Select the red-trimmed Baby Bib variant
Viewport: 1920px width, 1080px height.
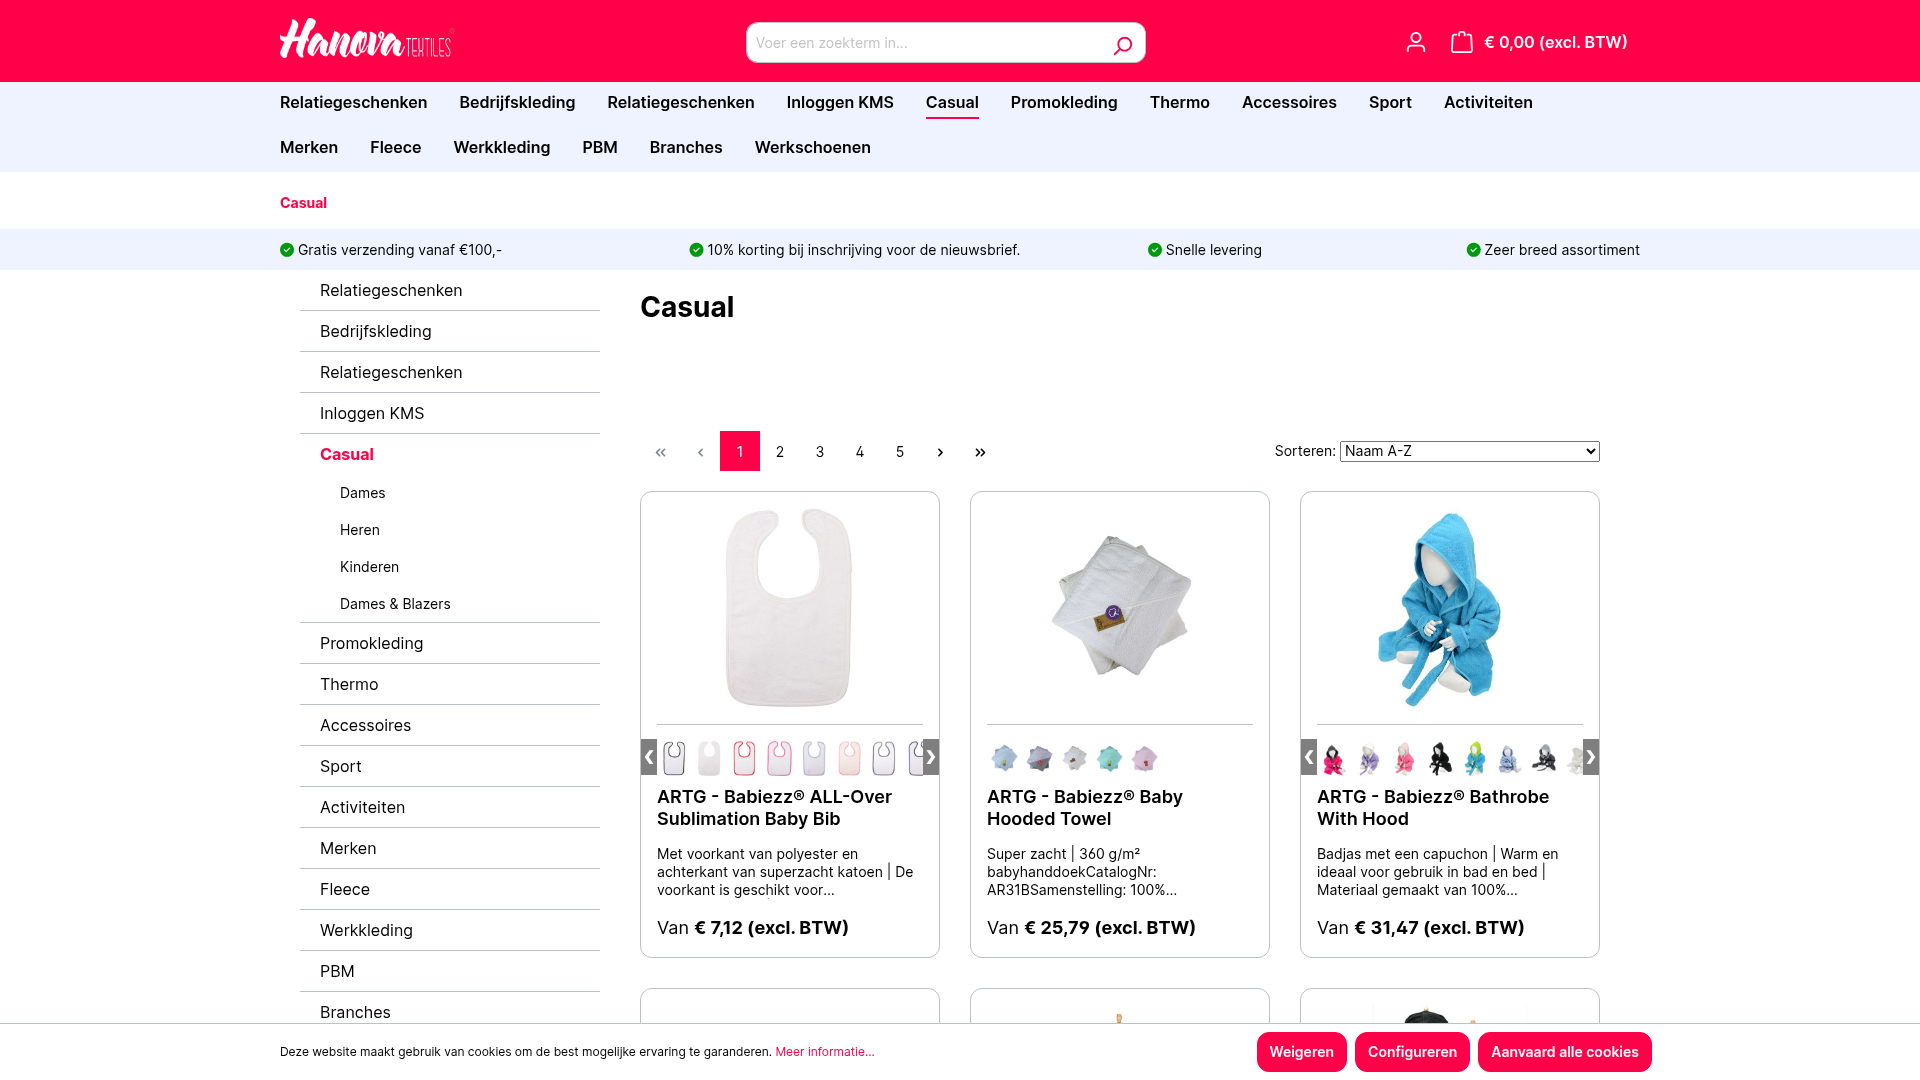[x=744, y=758]
